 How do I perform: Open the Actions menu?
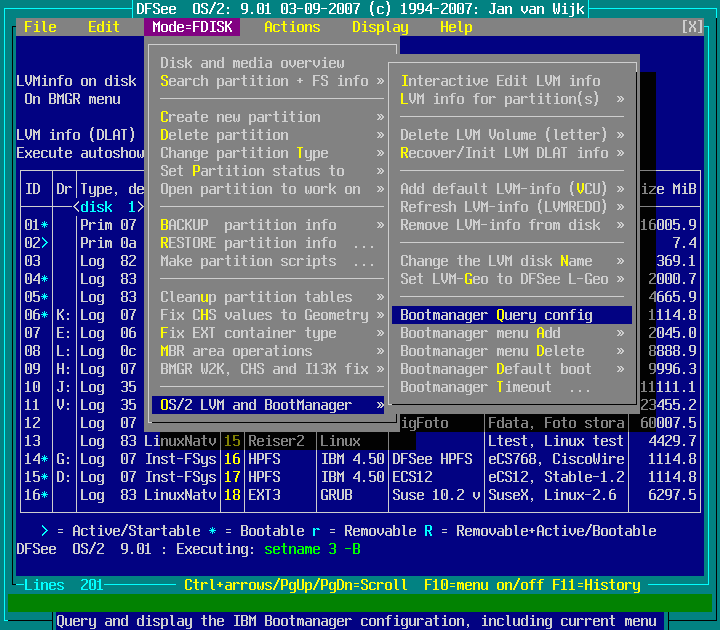(x=292, y=27)
